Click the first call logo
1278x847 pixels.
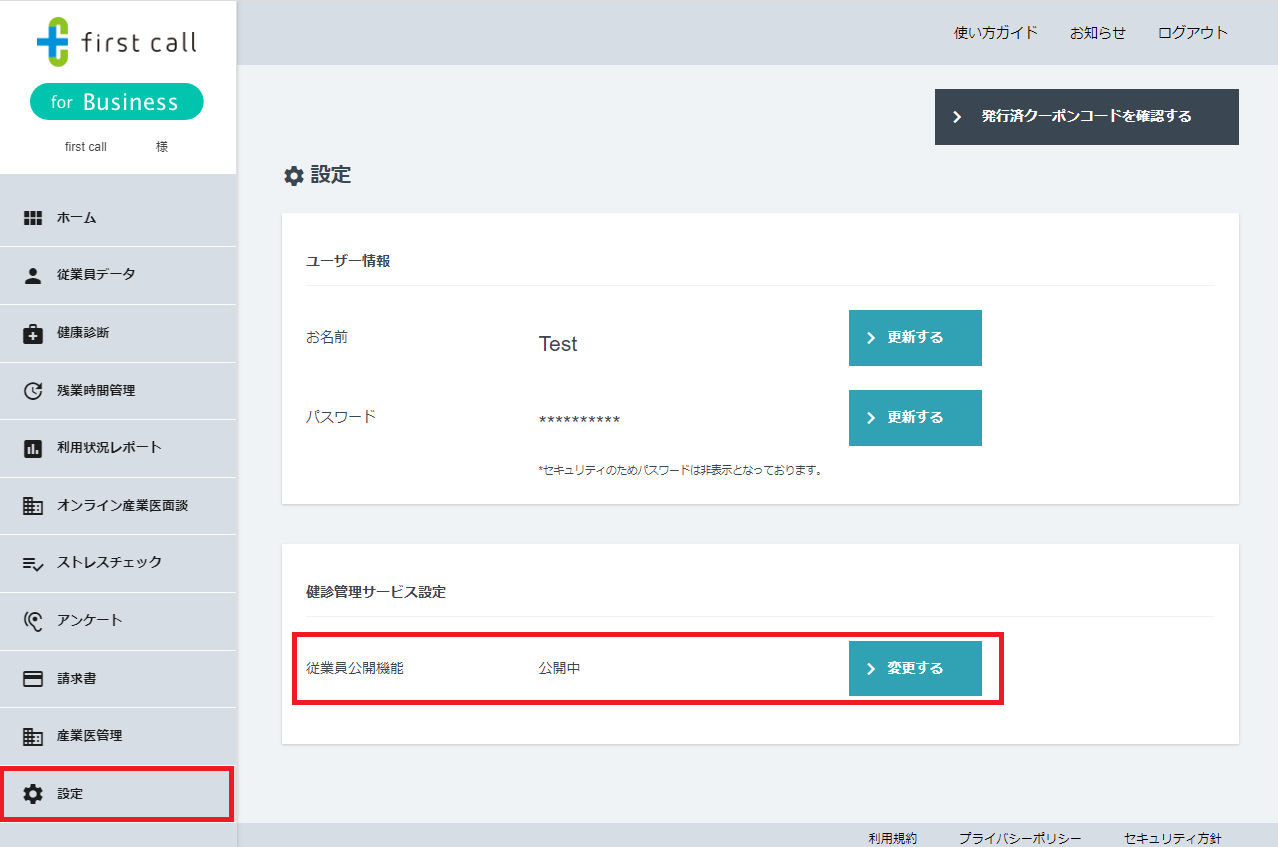click(116, 42)
